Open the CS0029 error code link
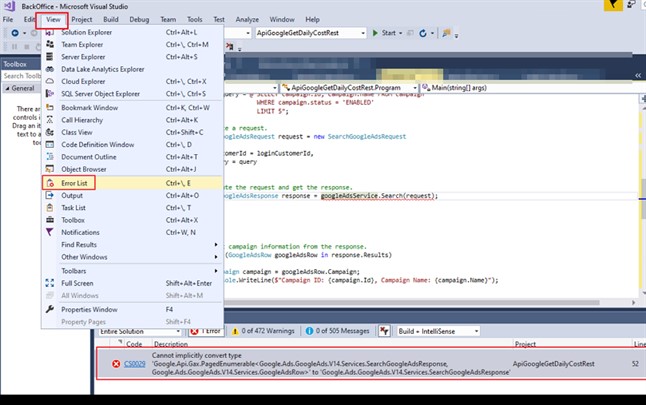Screen dimensions: 646x405 pos(135,364)
